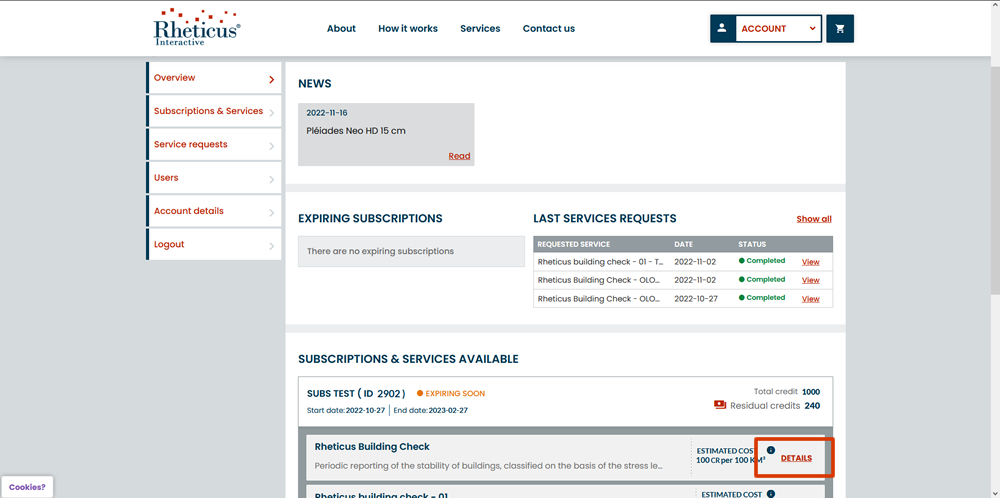Go to Services in top navigation
Image resolution: width=1000 pixels, height=498 pixels.
tap(480, 29)
